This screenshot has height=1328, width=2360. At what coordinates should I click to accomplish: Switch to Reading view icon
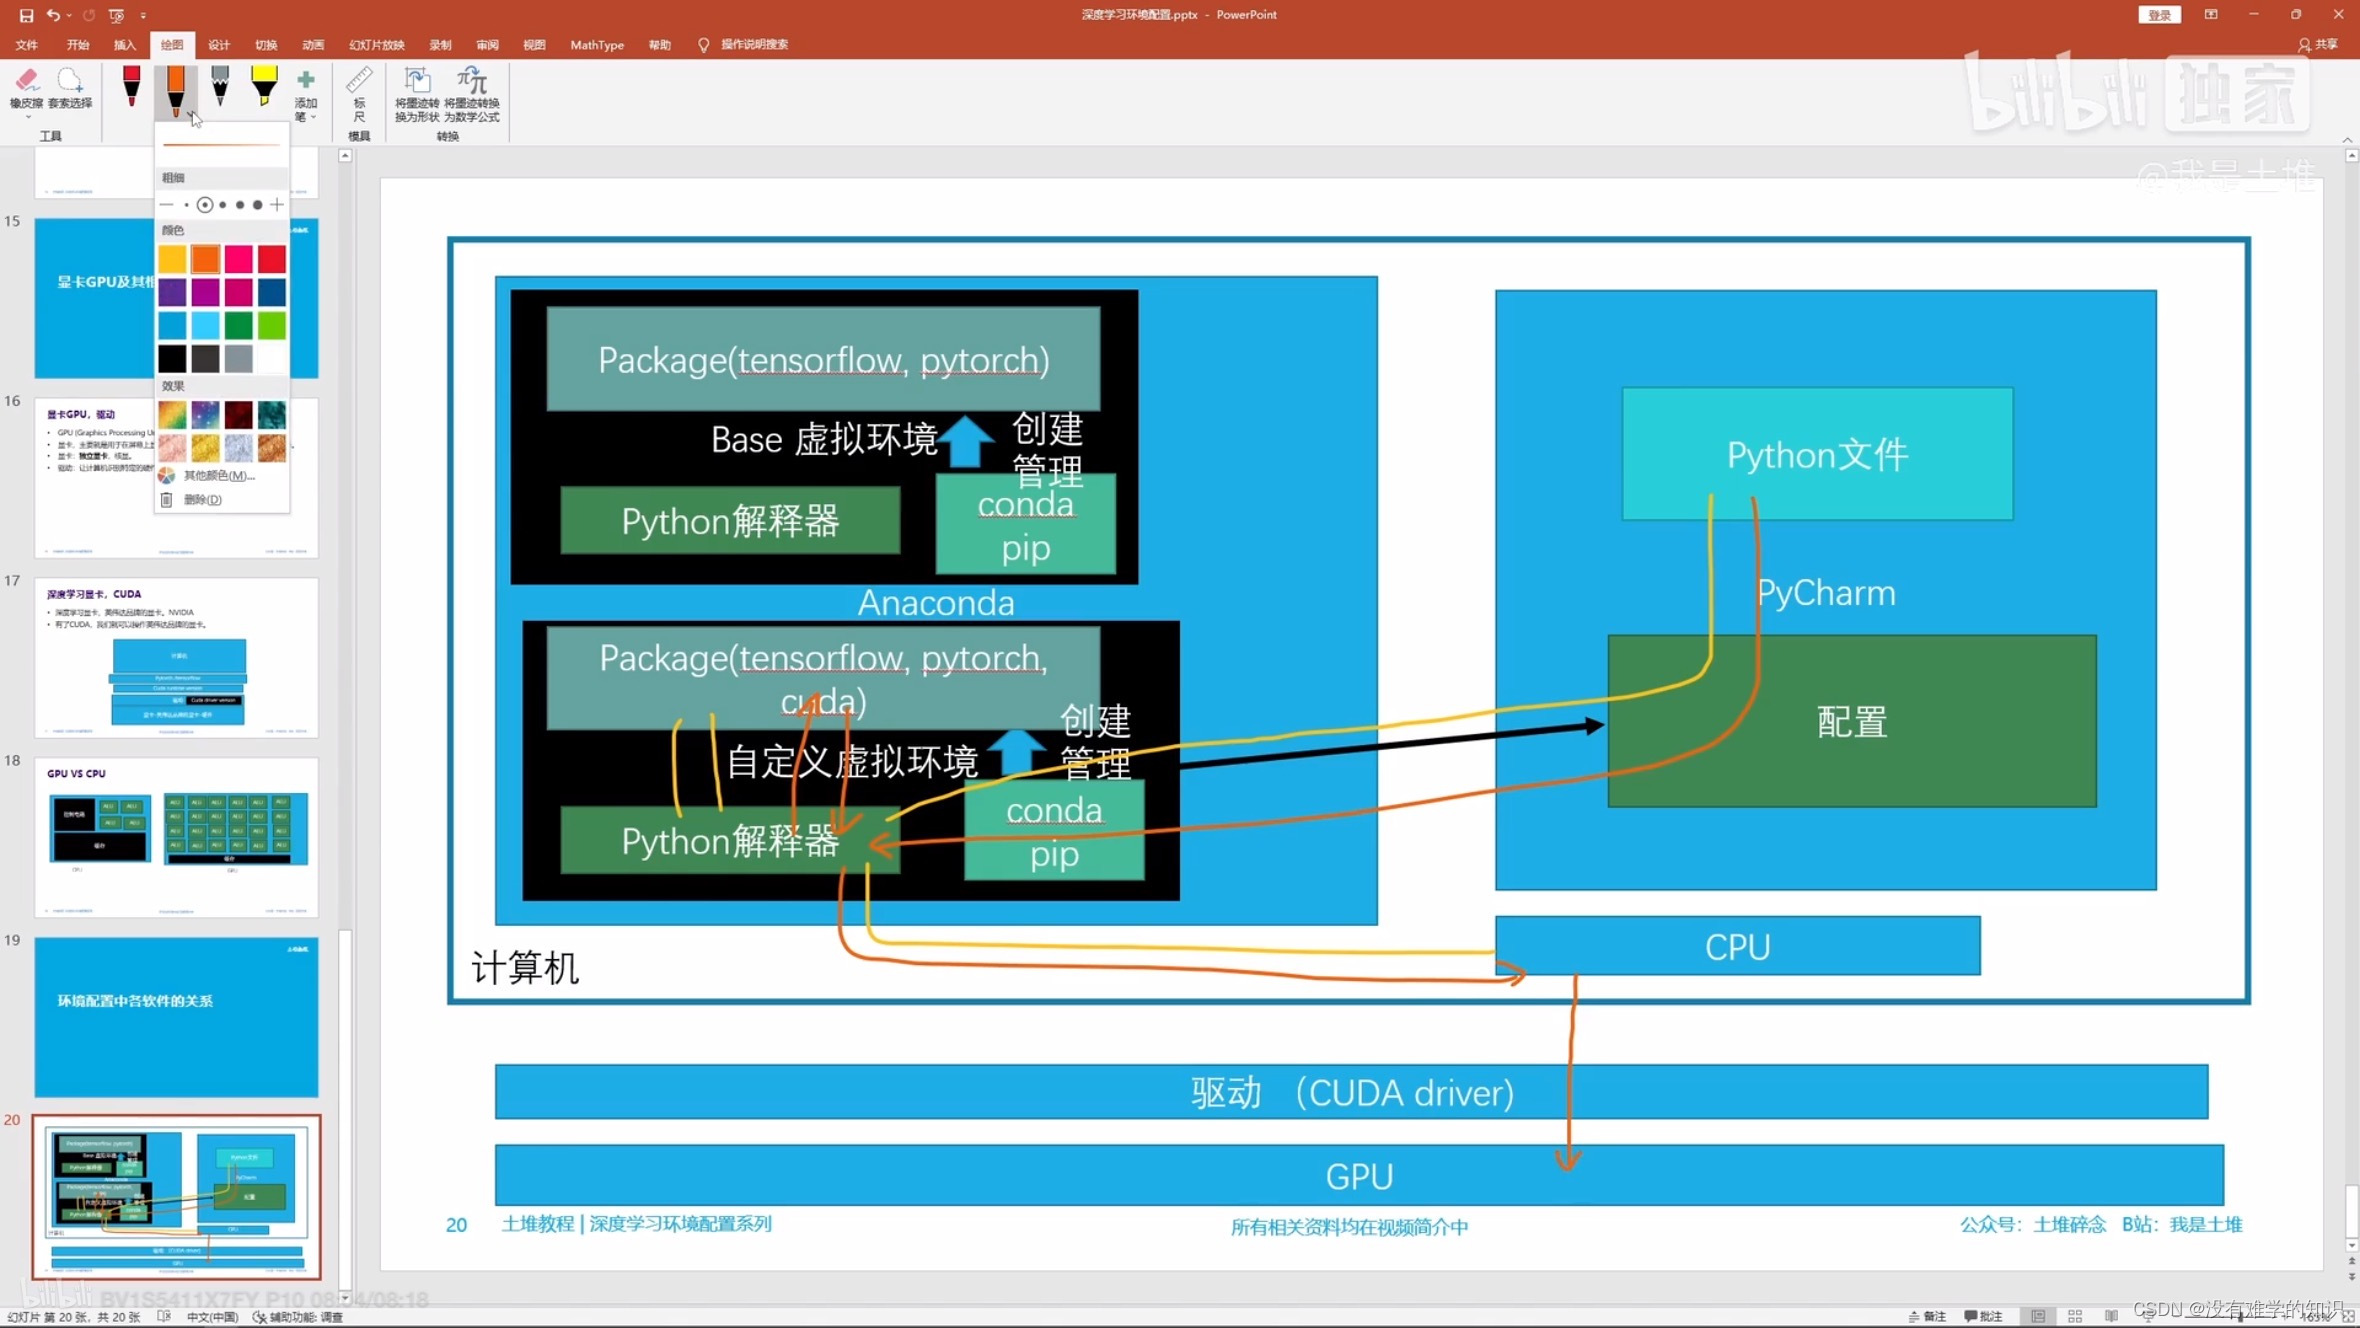click(x=2111, y=1316)
